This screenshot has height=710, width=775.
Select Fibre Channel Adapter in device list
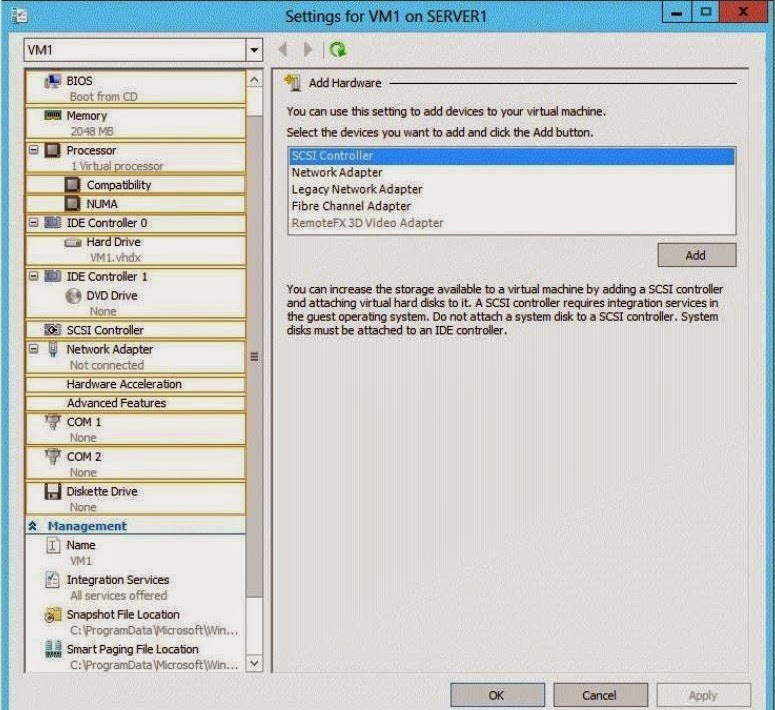512,206
